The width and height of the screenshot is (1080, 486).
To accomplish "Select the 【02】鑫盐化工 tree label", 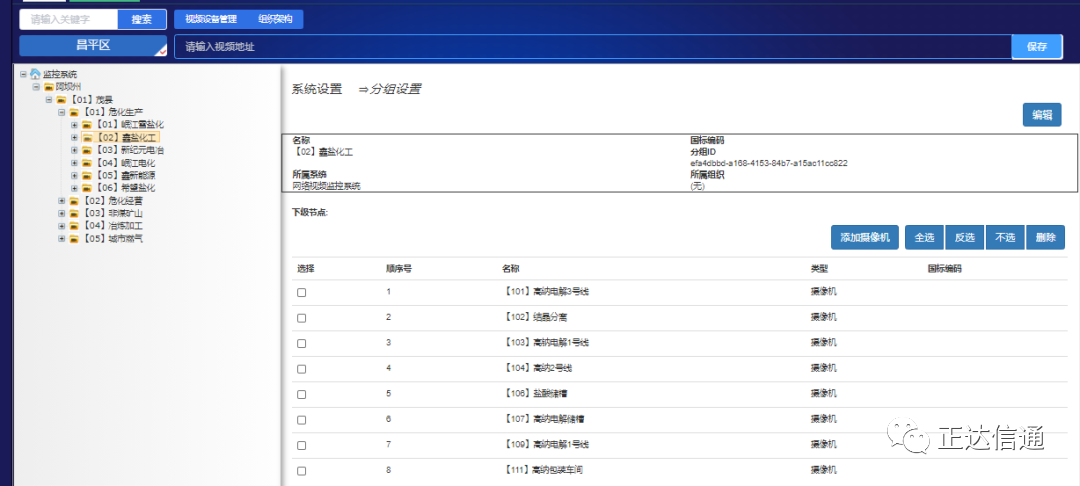I will (x=126, y=138).
